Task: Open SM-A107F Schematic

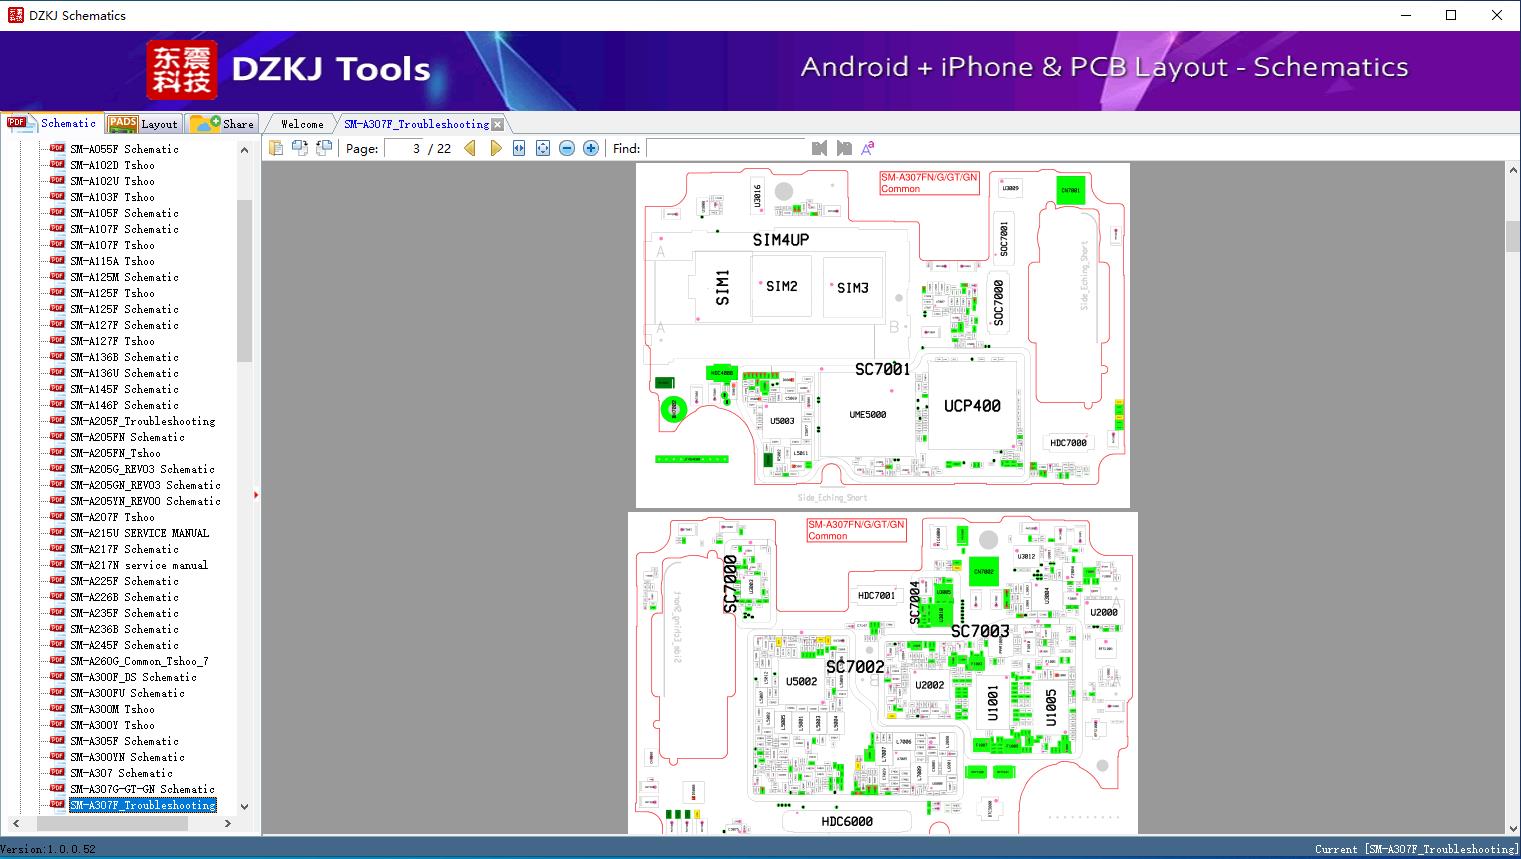Action: click(x=124, y=229)
